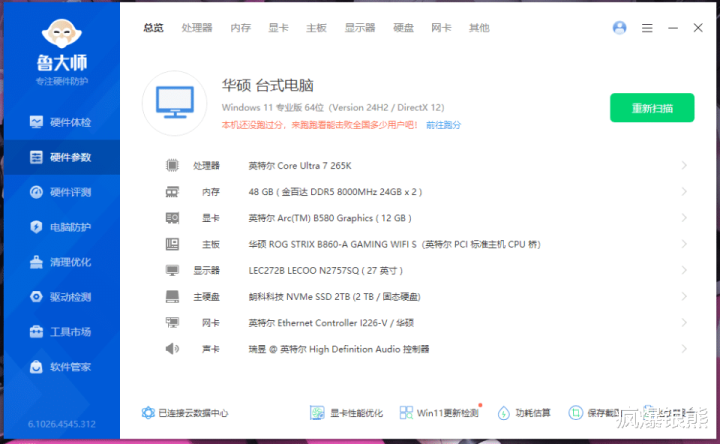Screen dimensions: 720x444
Task: Switch to 网卡 tab
Action: tap(441, 28)
